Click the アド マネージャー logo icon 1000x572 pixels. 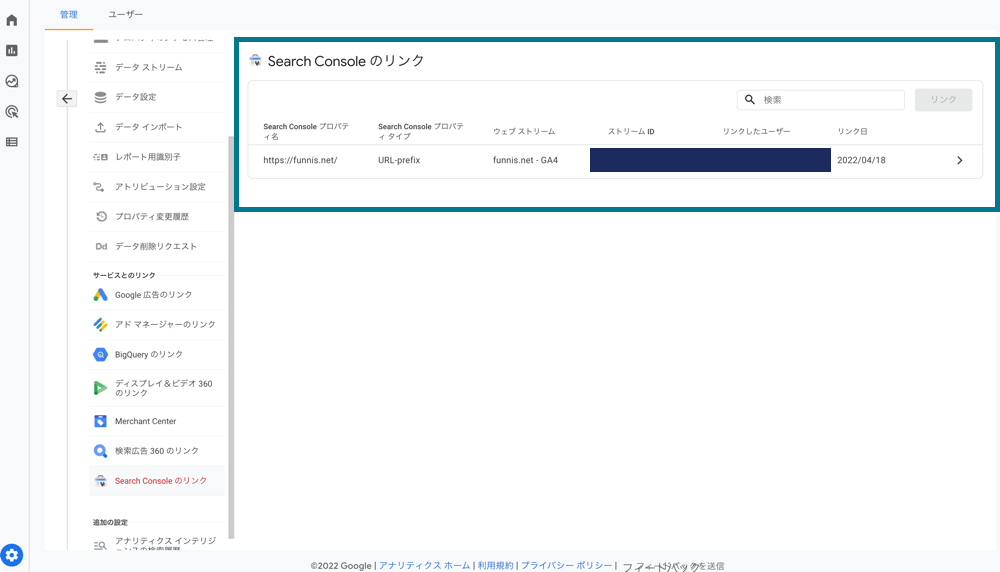click(x=100, y=325)
